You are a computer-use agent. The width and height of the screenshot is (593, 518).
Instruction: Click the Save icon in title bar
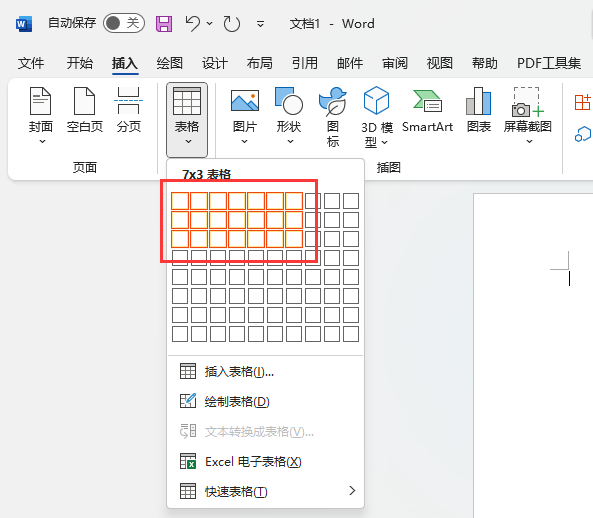click(x=164, y=24)
